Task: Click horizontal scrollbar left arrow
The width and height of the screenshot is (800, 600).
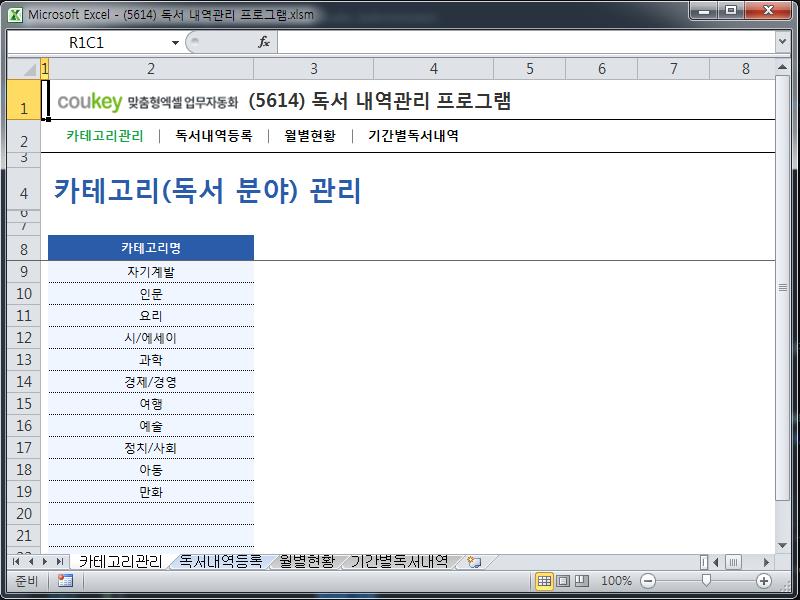Action: (716, 562)
